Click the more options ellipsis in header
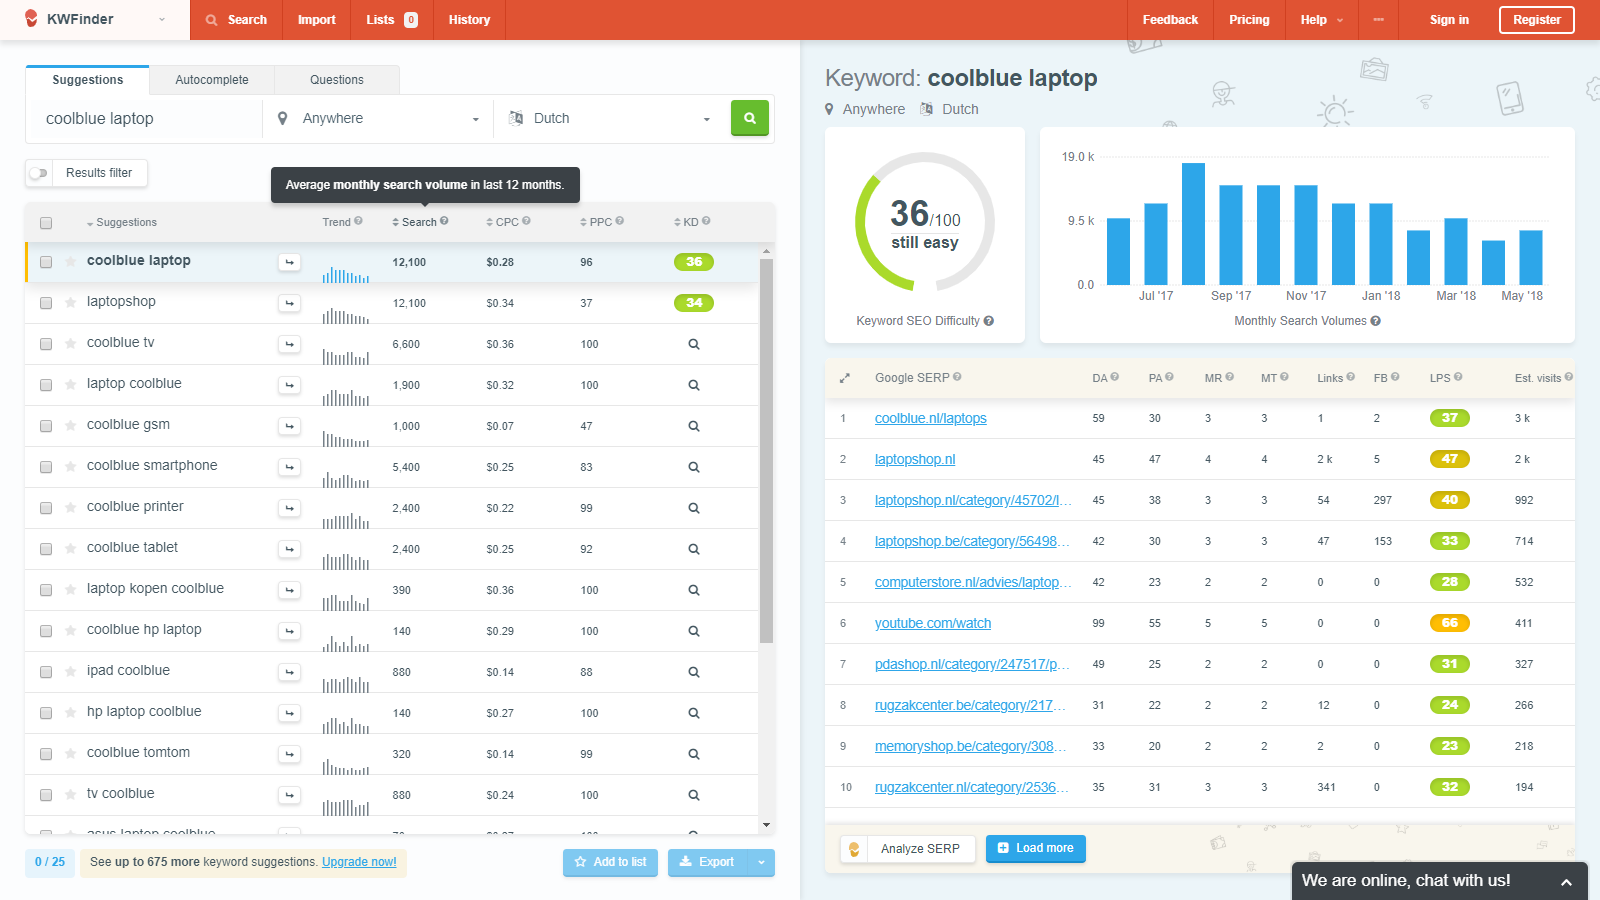The width and height of the screenshot is (1600, 900). pyautogui.click(x=1379, y=20)
